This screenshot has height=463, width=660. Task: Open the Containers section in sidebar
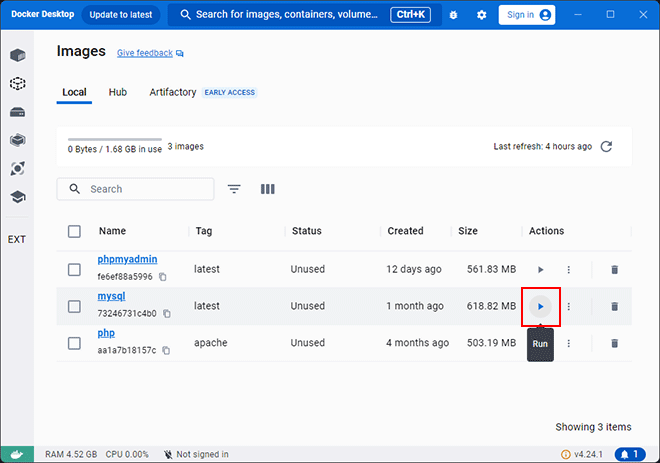tap(17, 55)
